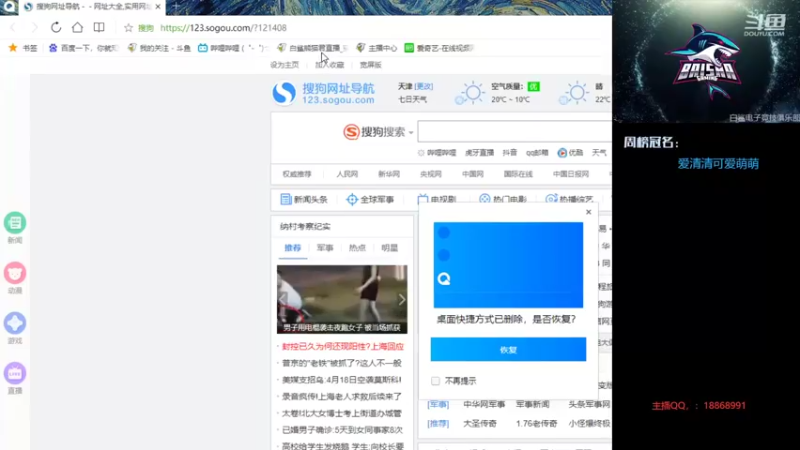Image resolution: width=800 pixels, height=450 pixels.
Task: Go forward with the forward arrow
Action: tap(34, 28)
